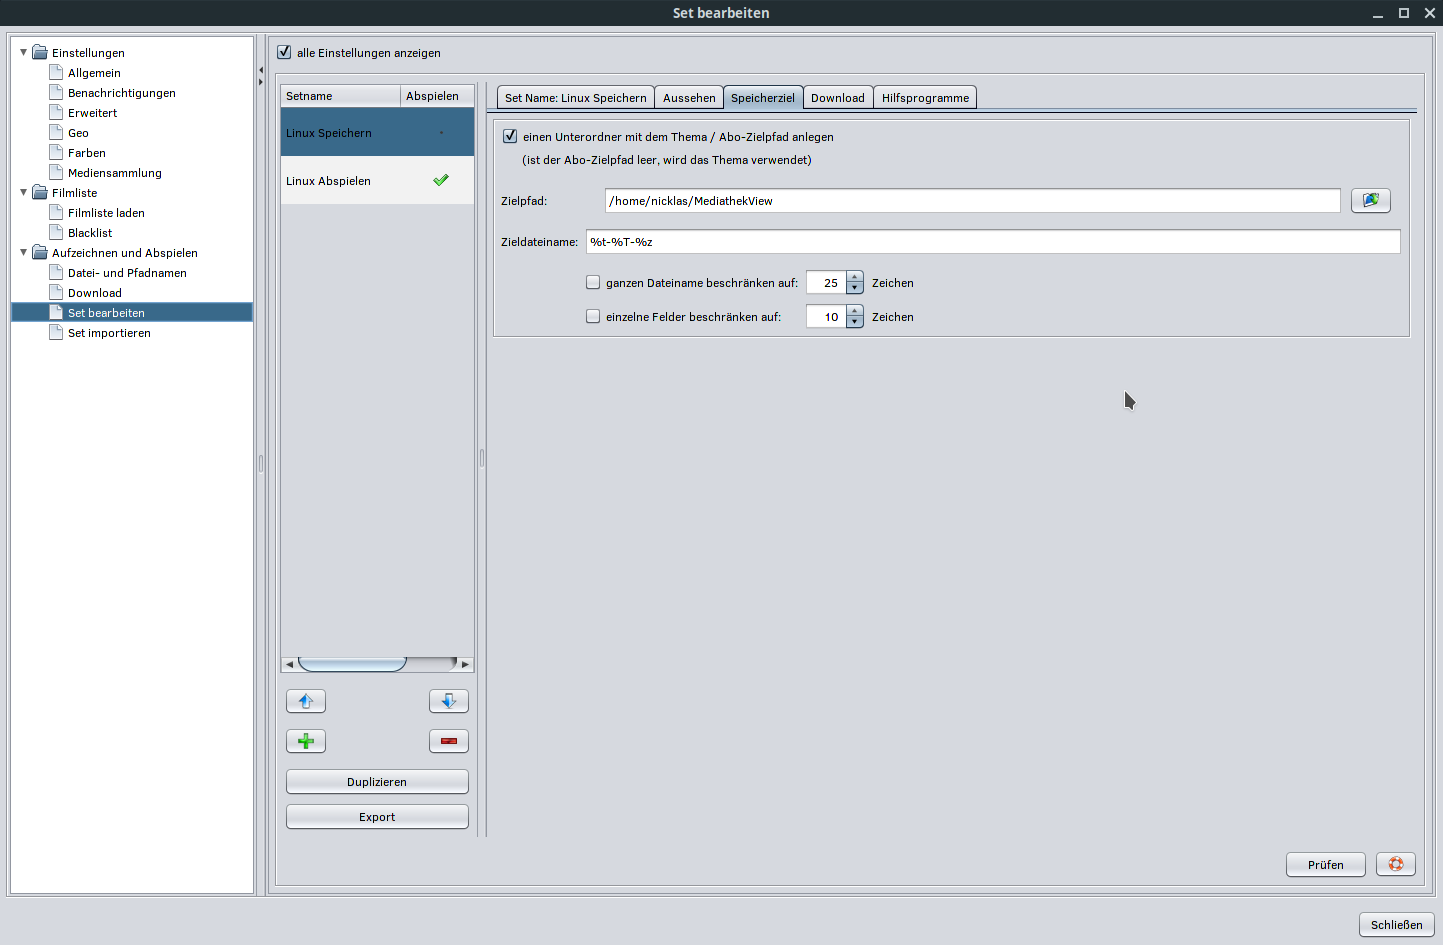Collapse Aufzeichnen und Abspielen node

[x=24, y=252]
